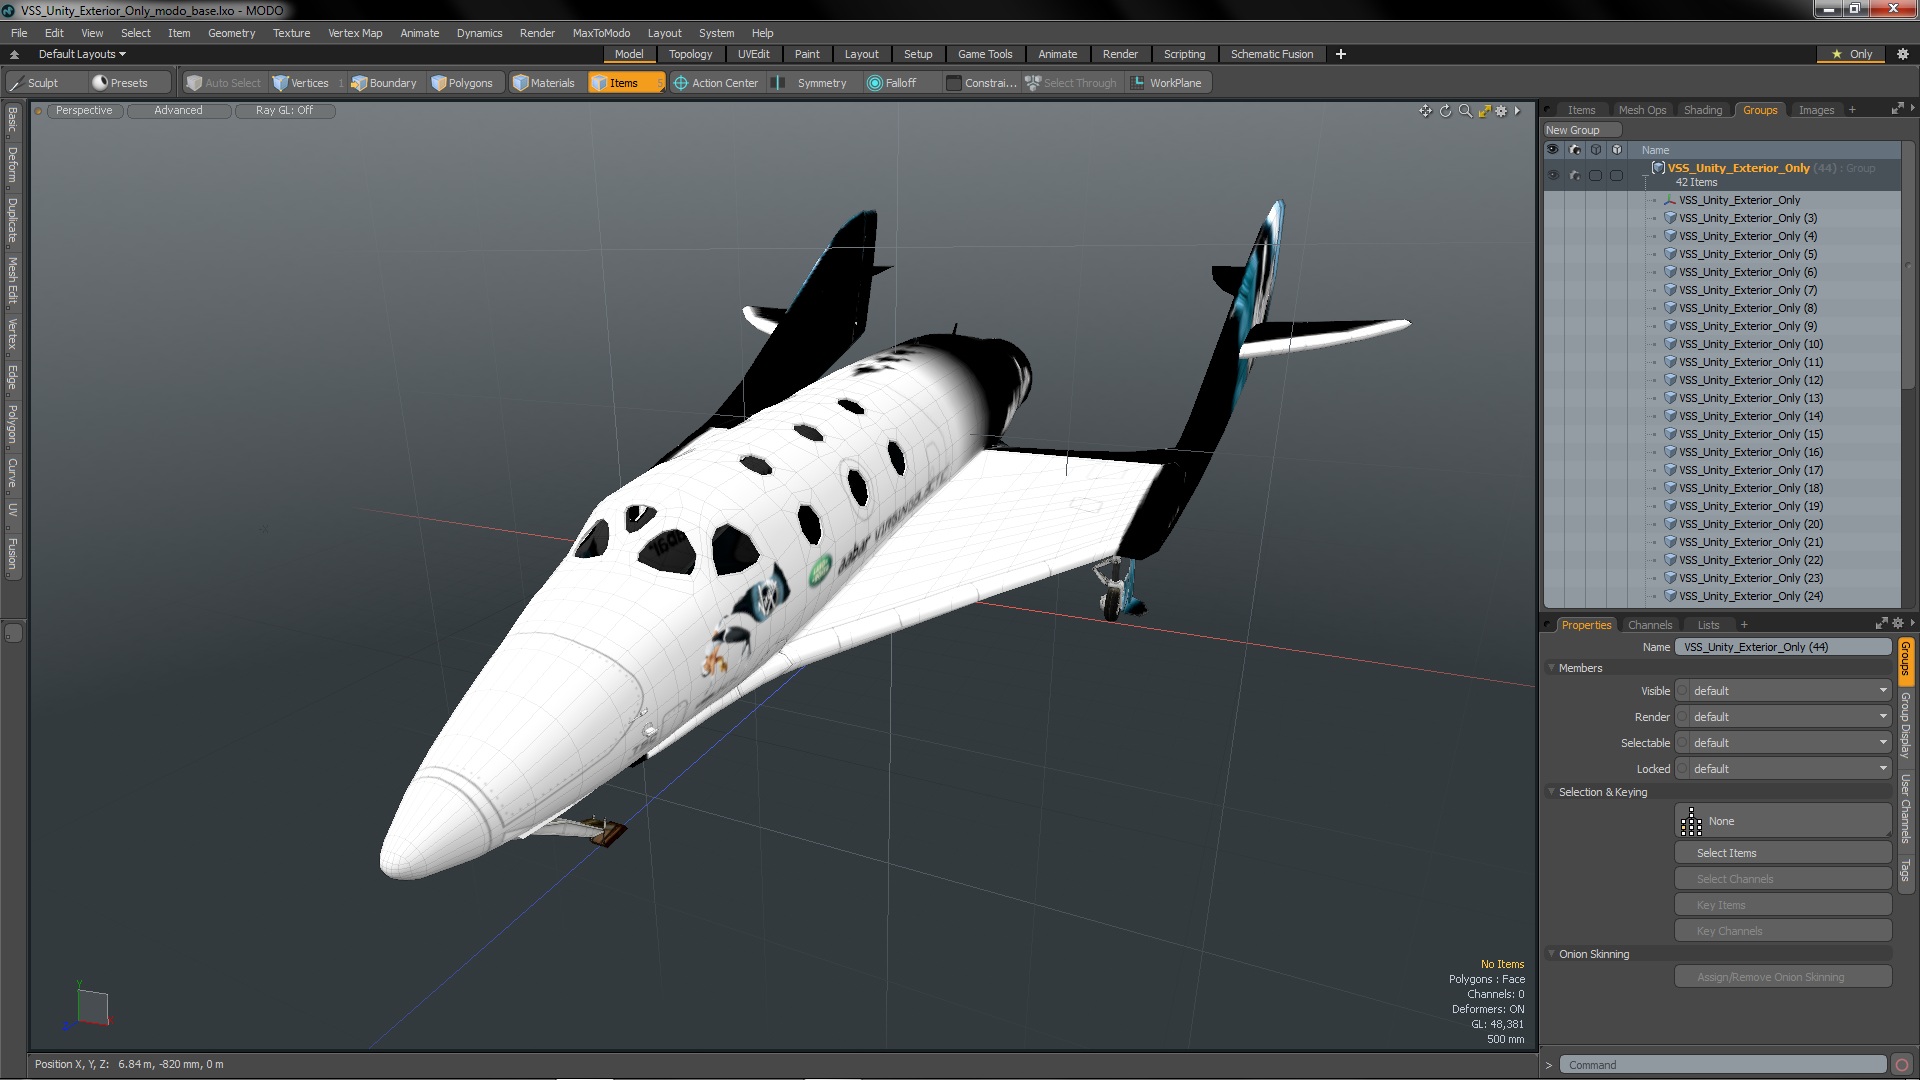Select the Sculpt tool icon
This screenshot has width=1920, height=1080.
[x=17, y=83]
